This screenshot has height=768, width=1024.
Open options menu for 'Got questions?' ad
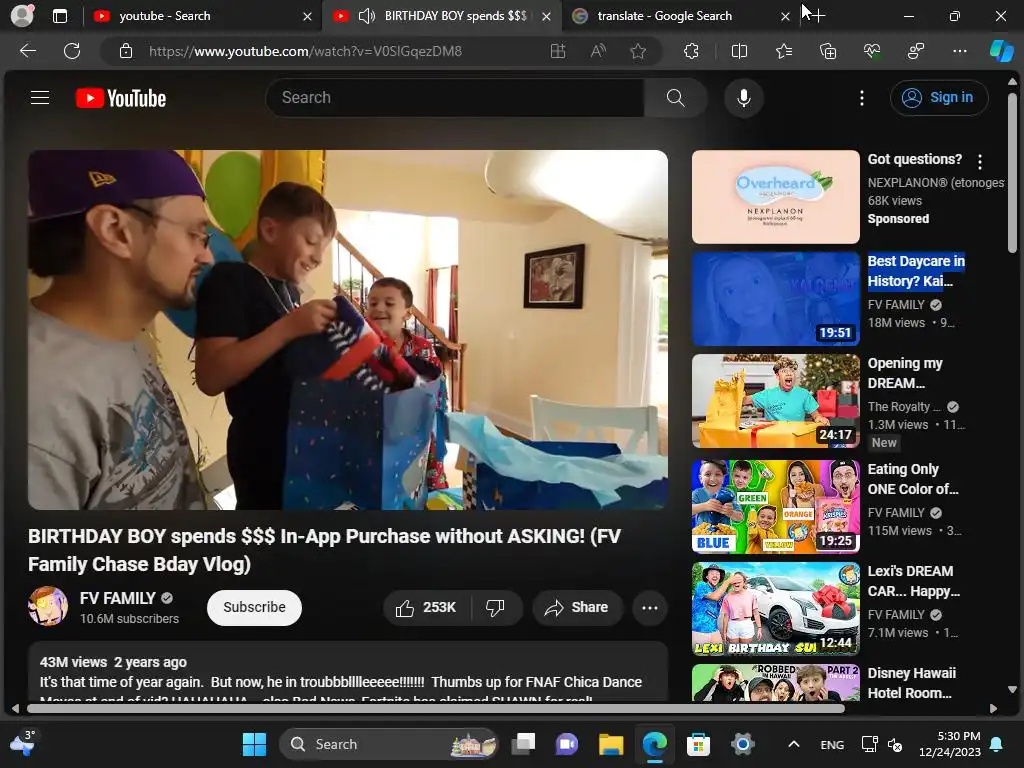tap(979, 161)
